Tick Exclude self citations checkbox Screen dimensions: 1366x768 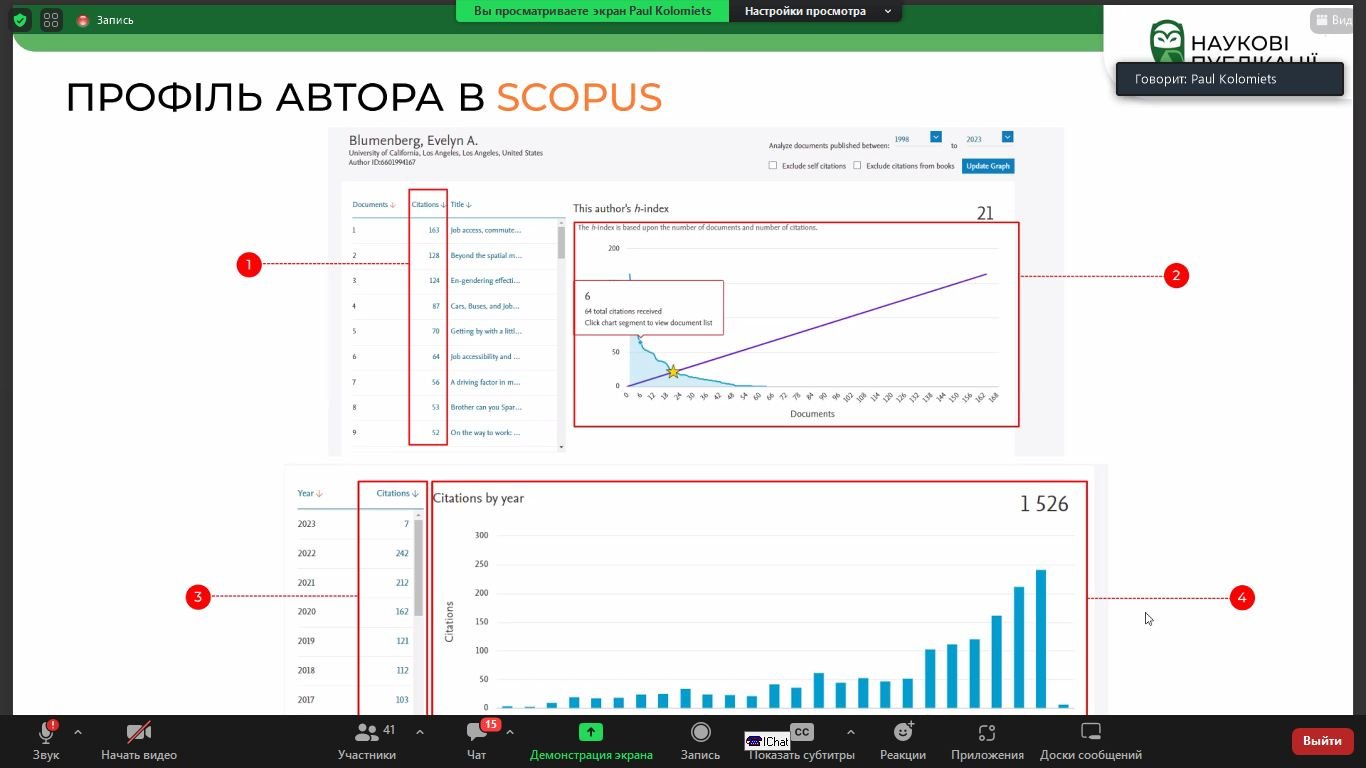click(772, 166)
